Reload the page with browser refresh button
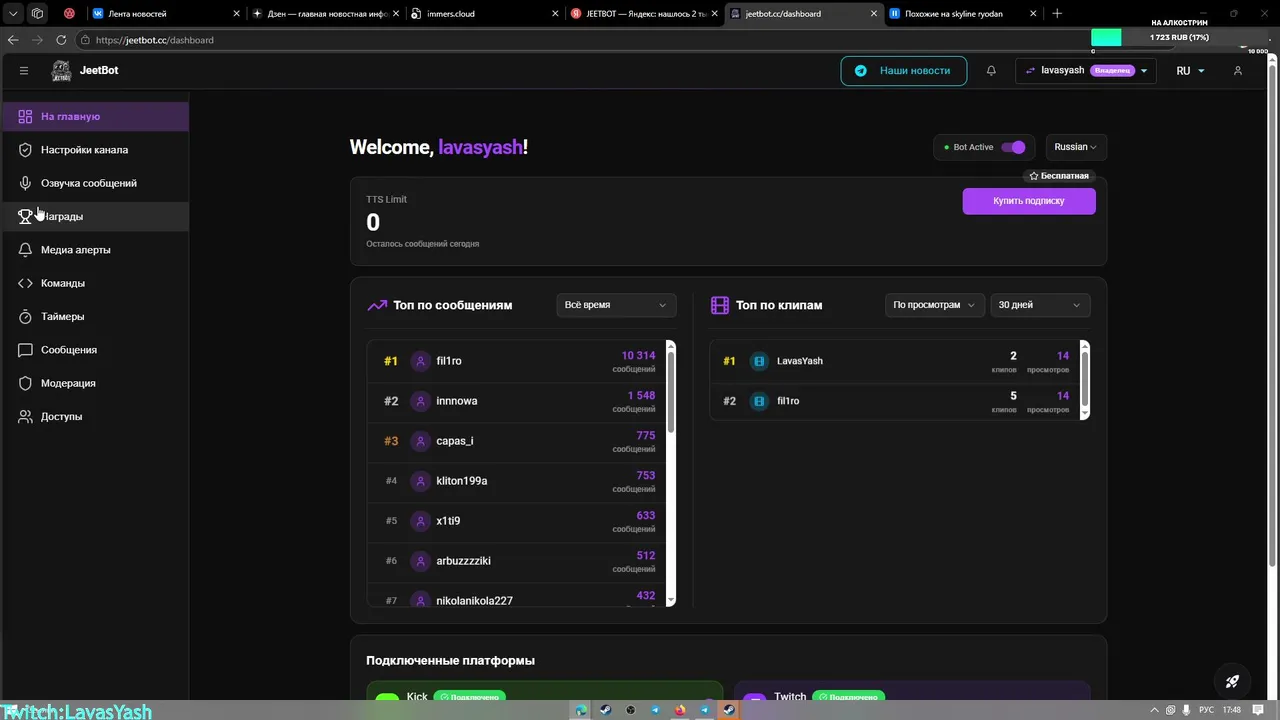This screenshot has height=720, width=1280. point(61,40)
